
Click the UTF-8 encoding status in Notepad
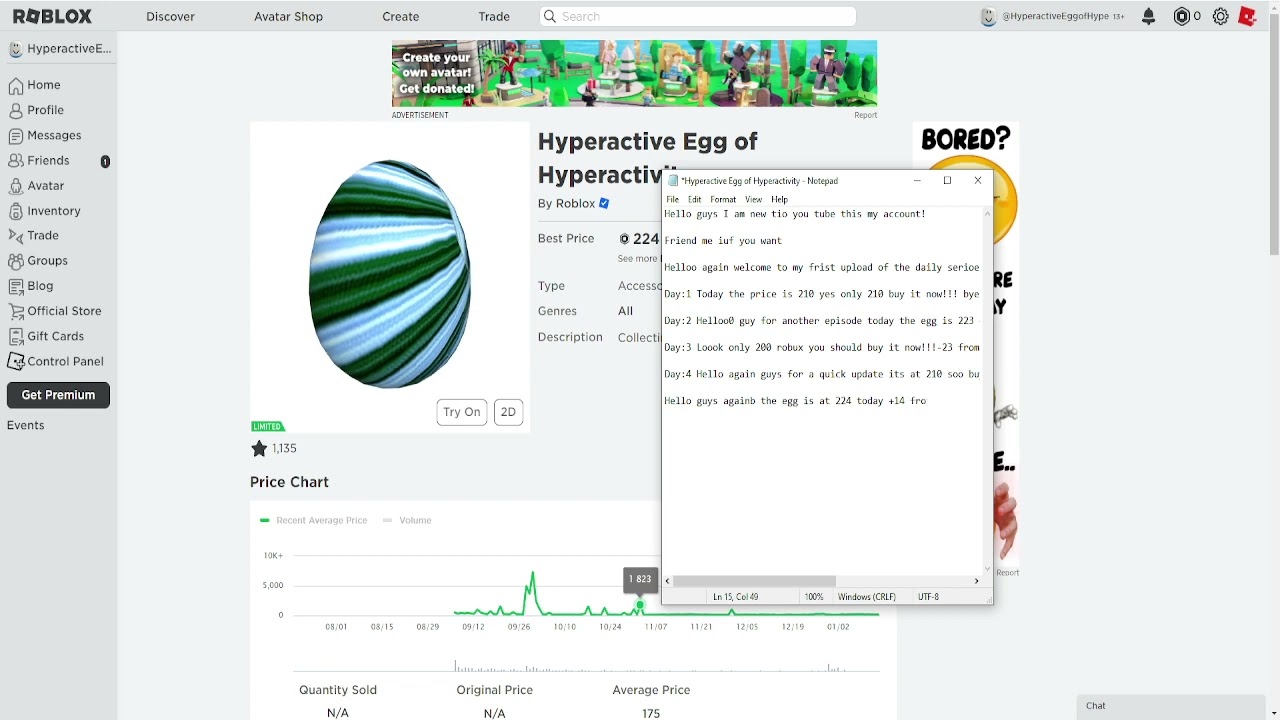928,597
